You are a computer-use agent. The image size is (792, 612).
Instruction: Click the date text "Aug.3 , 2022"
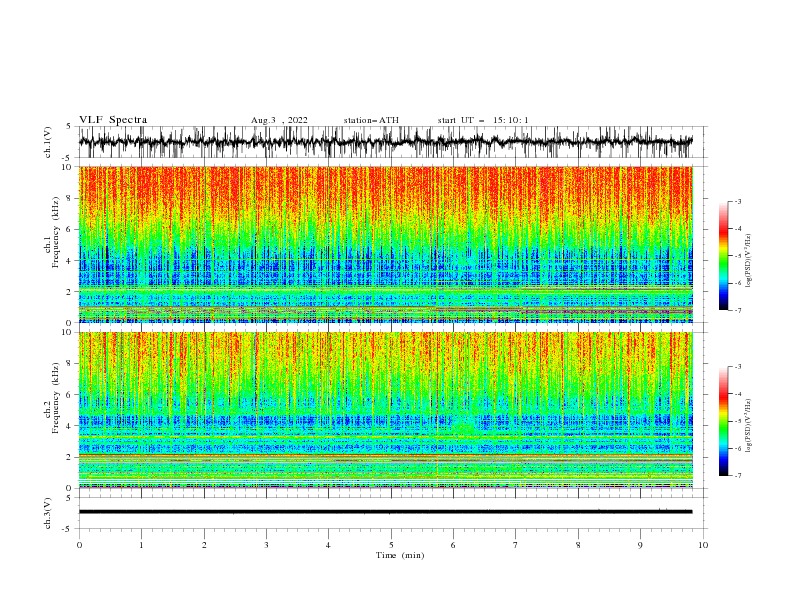(279, 120)
